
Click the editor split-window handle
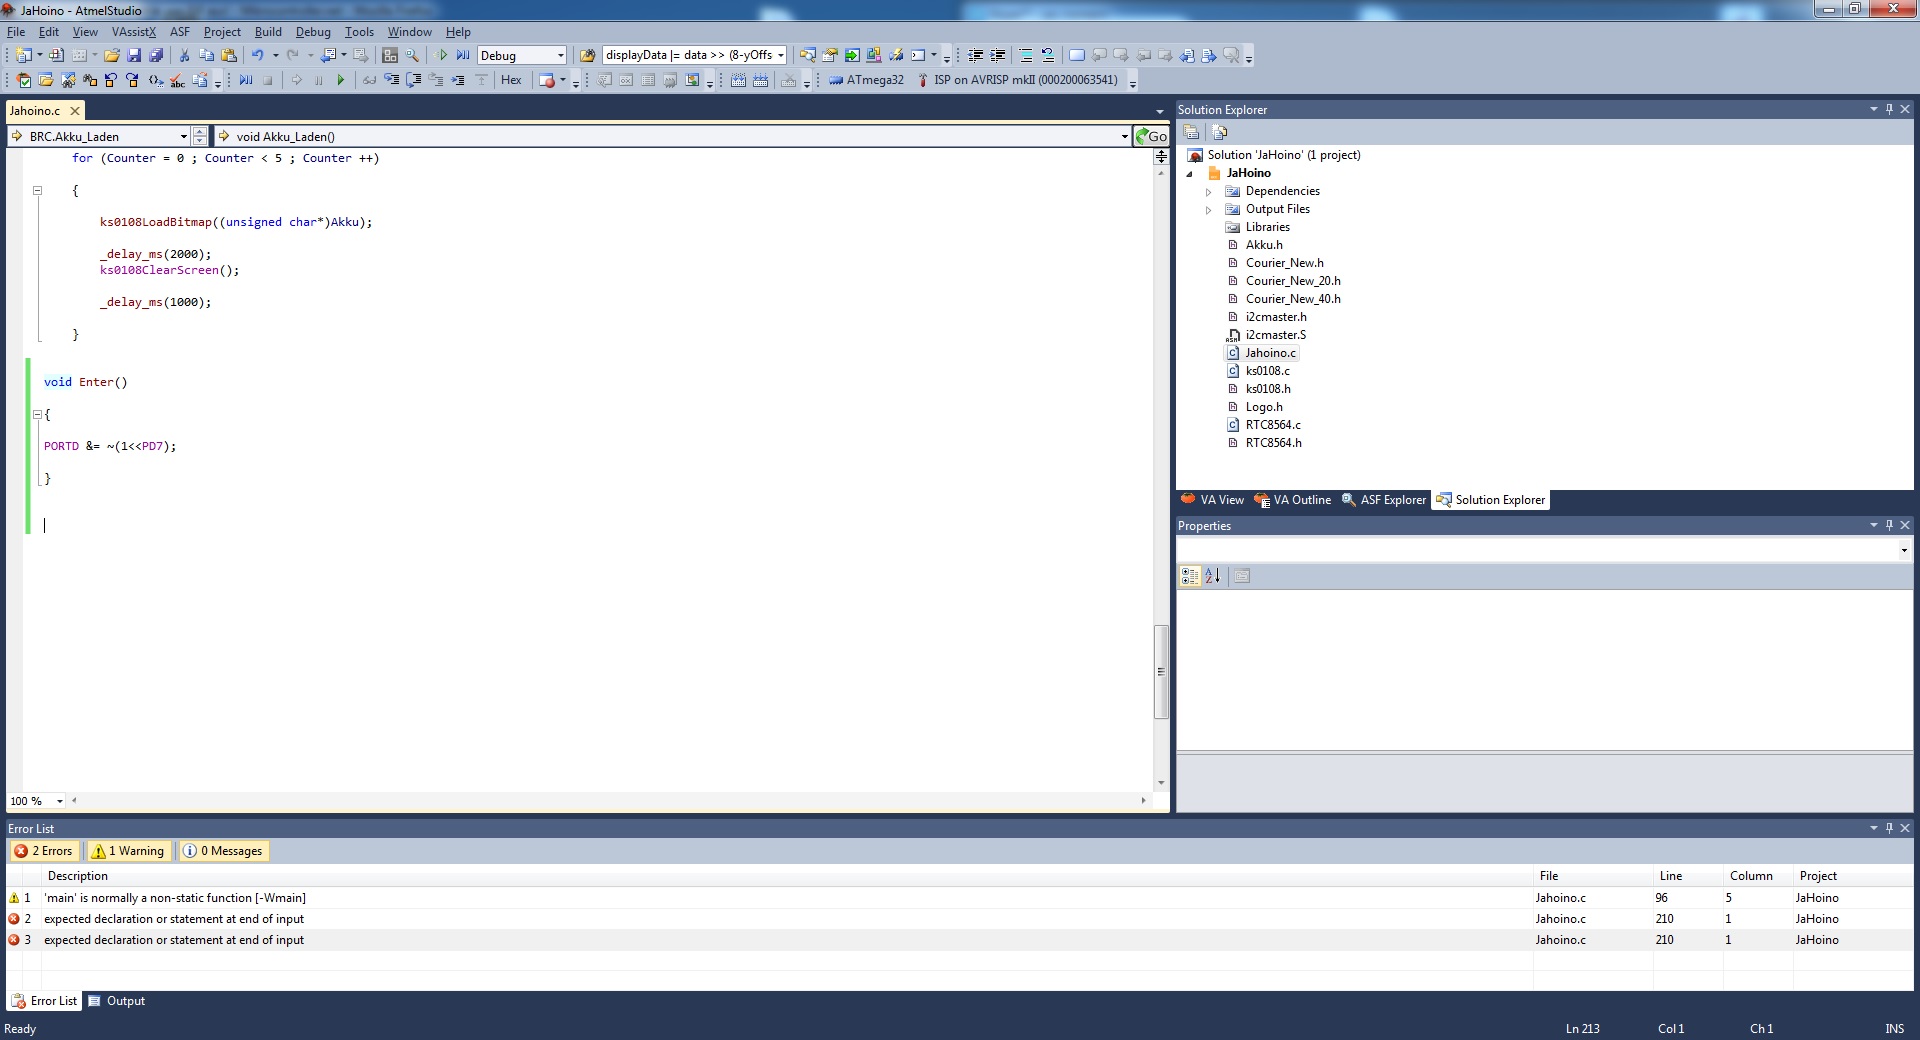click(x=1160, y=157)
